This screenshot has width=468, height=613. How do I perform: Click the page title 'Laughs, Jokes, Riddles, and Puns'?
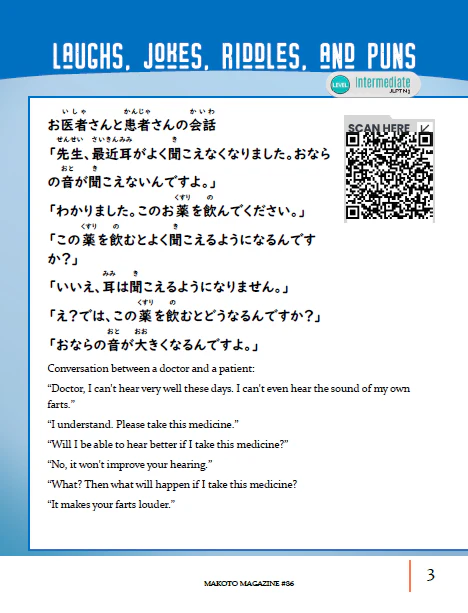coord(234,56)
